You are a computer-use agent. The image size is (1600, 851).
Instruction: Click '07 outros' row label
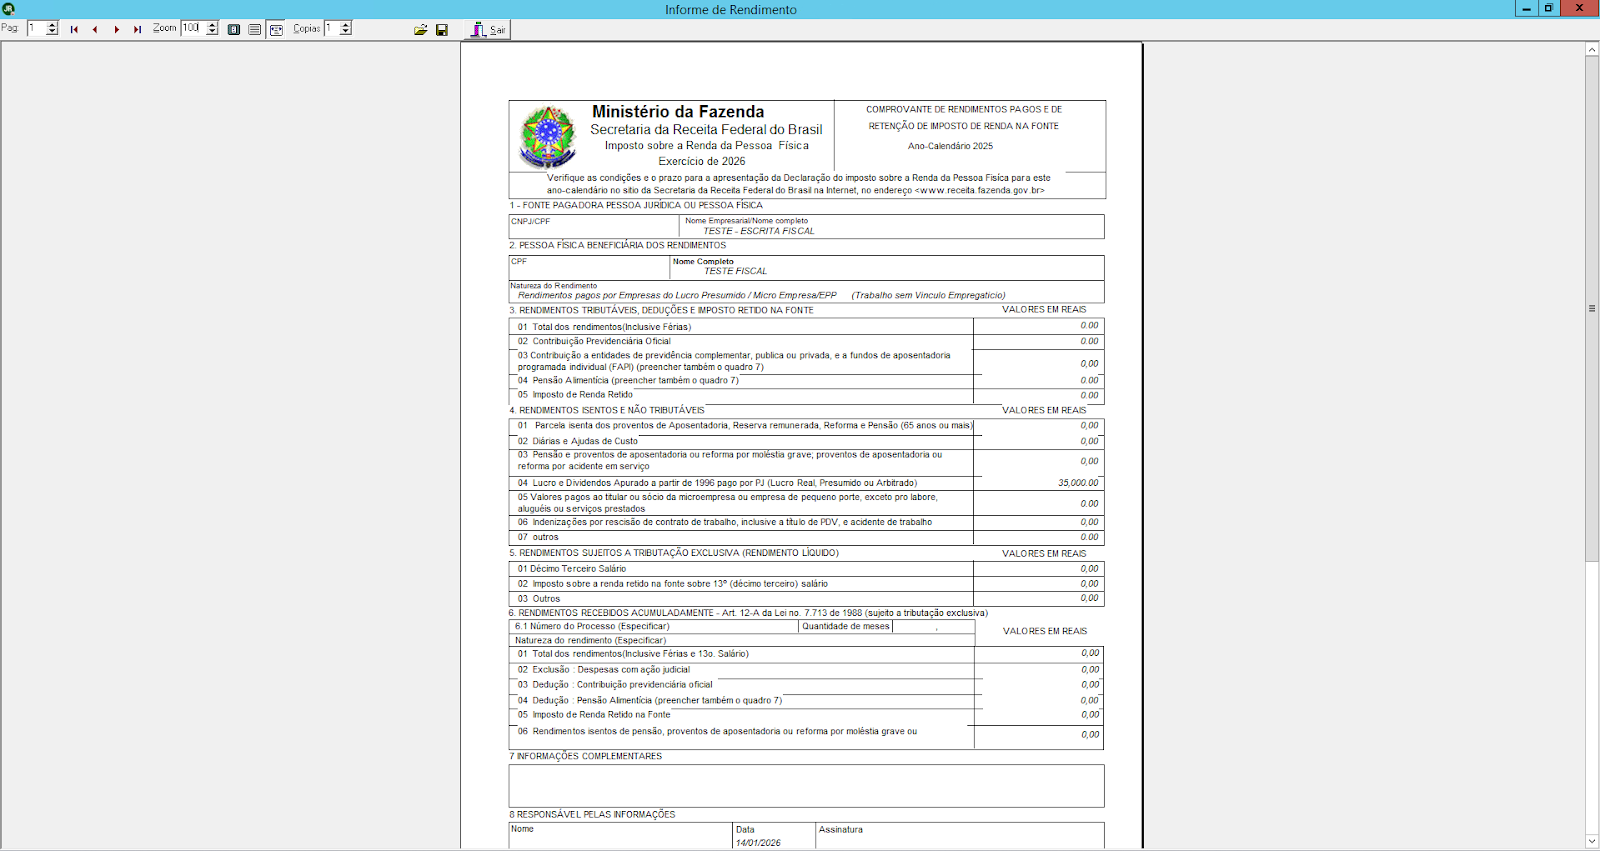pyautogui.click(x=538, y=538)
